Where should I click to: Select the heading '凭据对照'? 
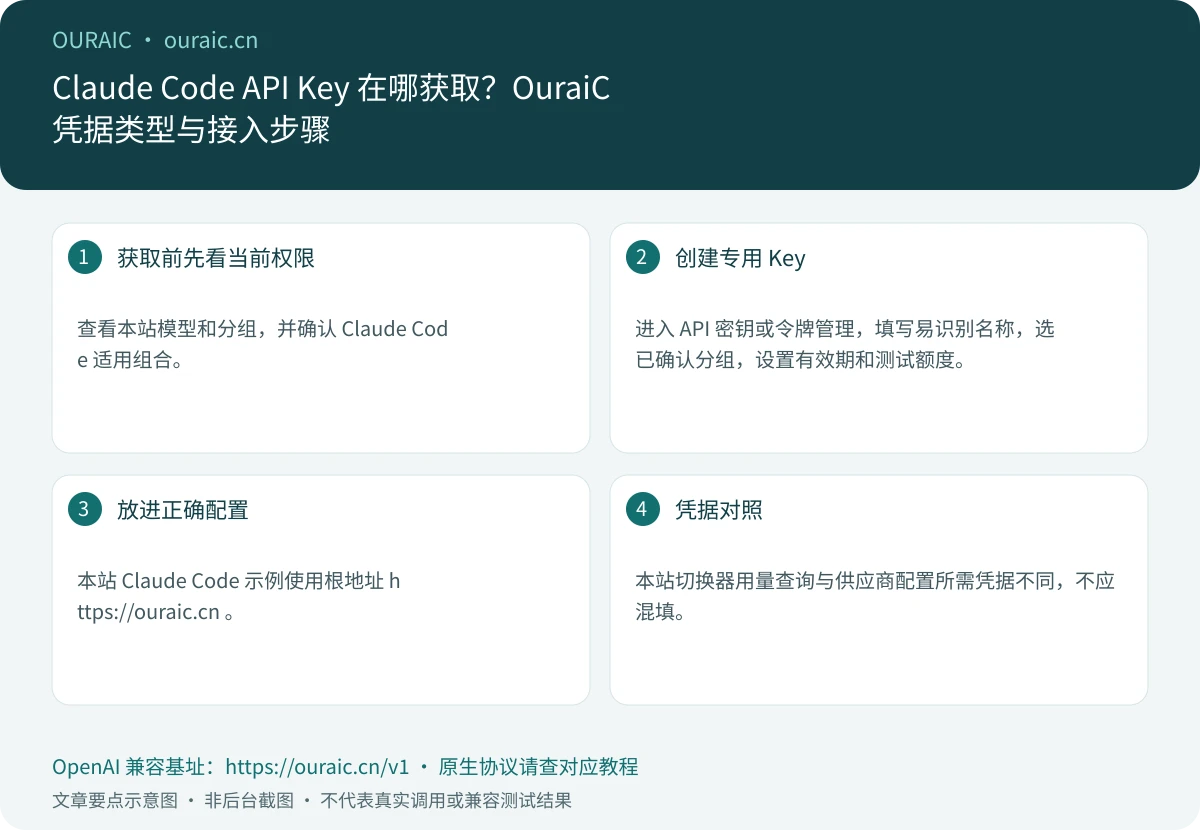click(719, 510)
